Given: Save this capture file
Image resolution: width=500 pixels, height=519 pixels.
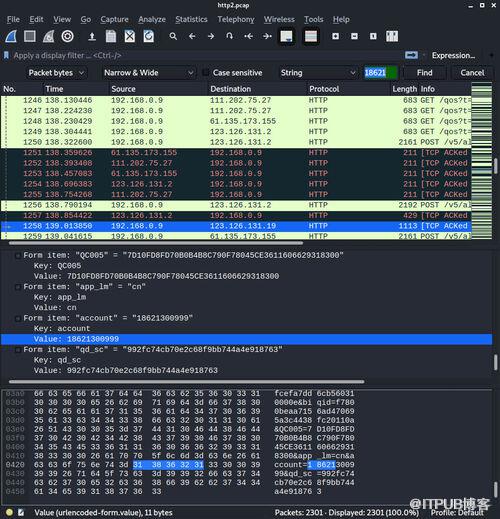Looking at the screenshot, I should coord(111,36).
